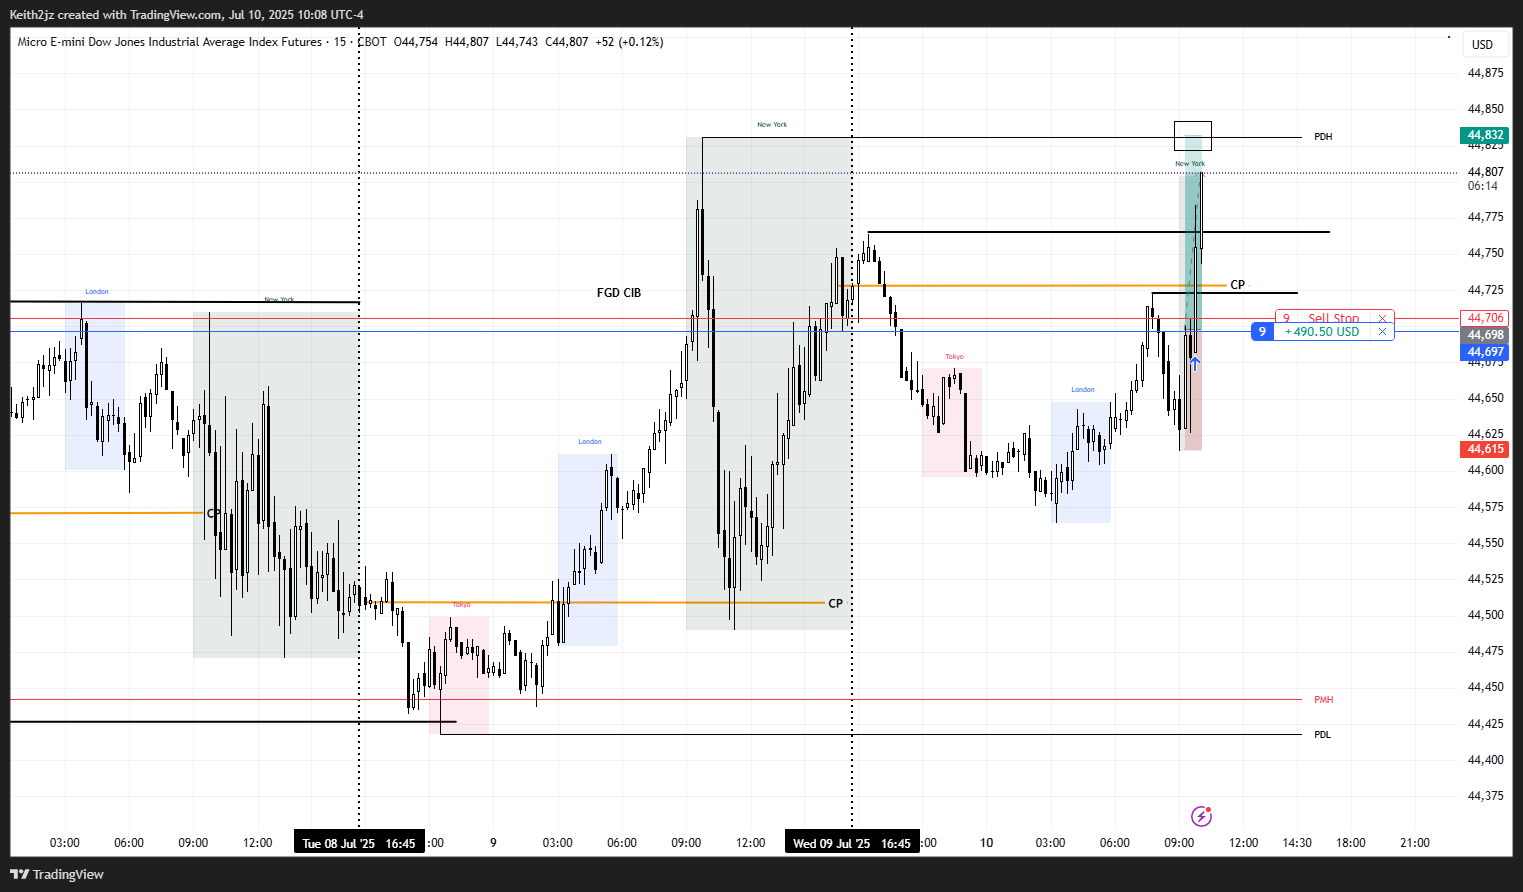Click the 44,450 price axis label
Viewport: 1523px width, 892px height.
1485,687
